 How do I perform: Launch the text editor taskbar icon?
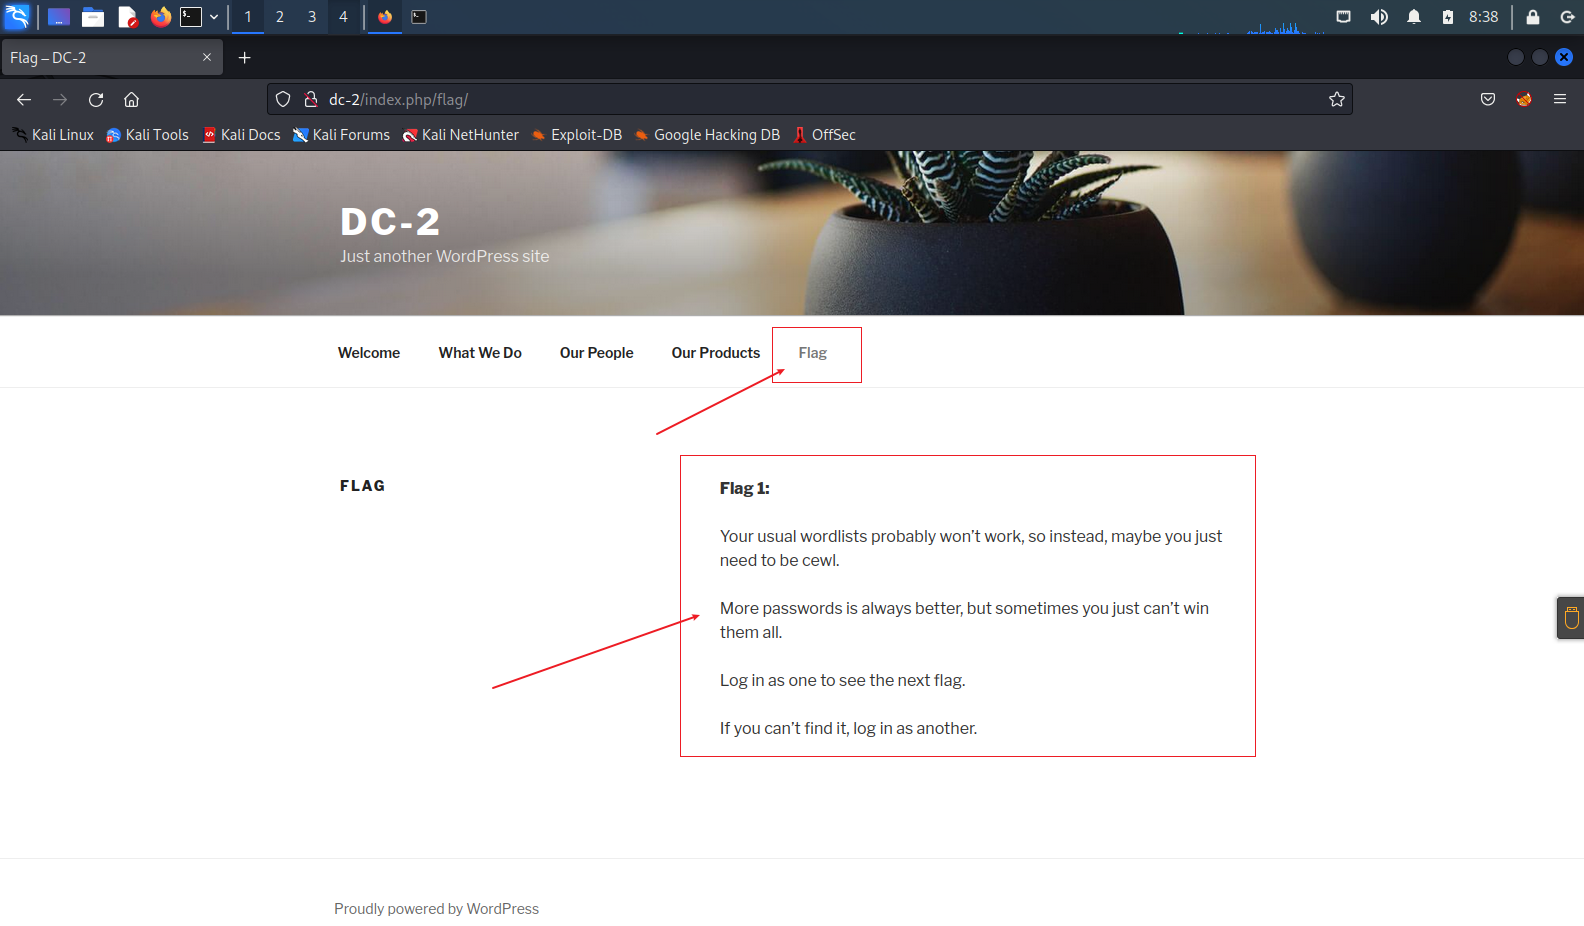tap(127, 16)
